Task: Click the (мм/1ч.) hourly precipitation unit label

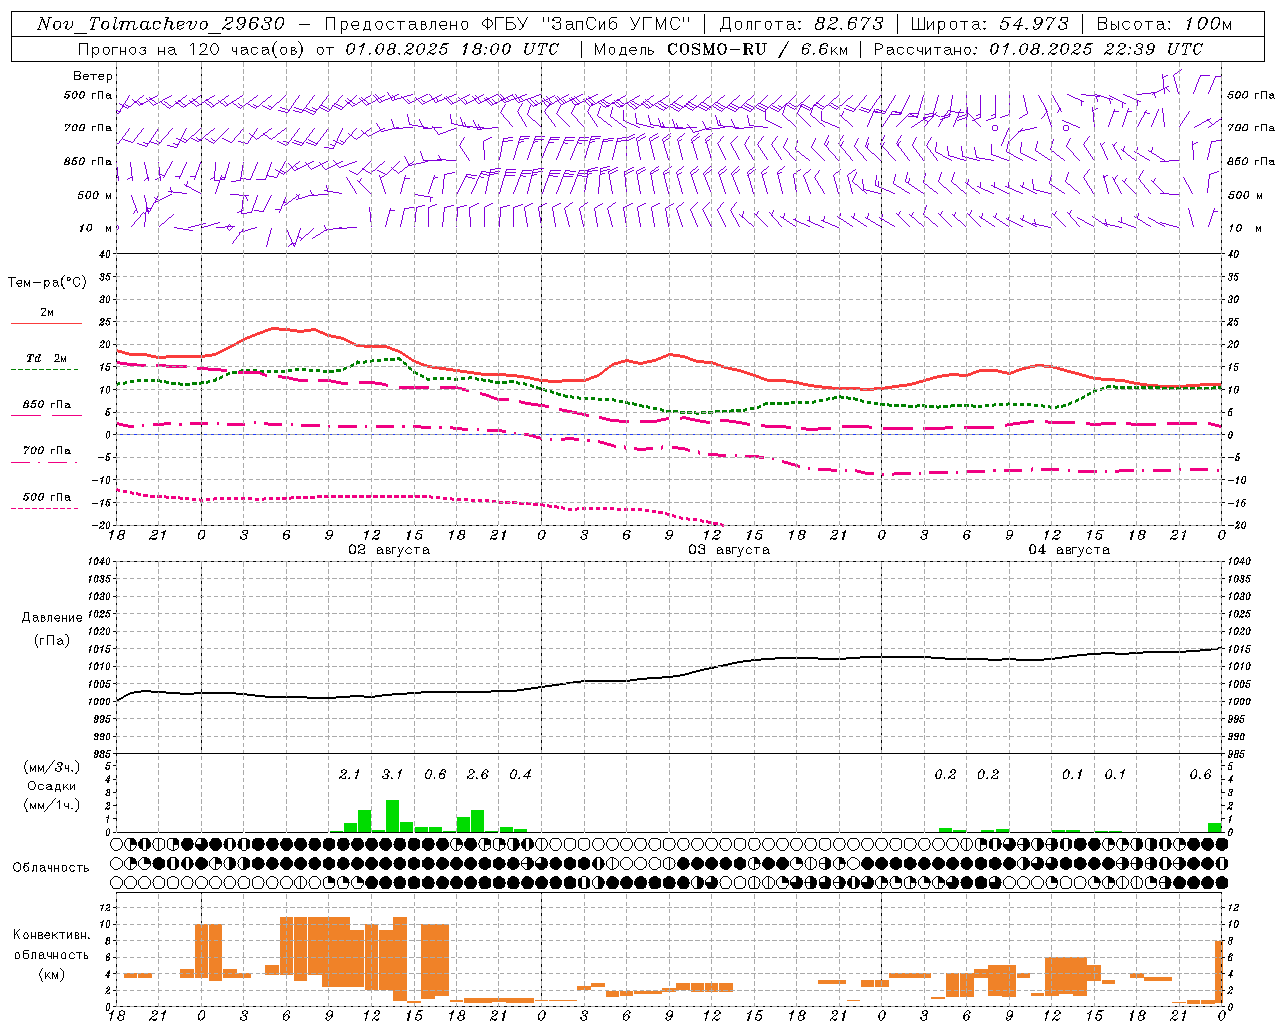Action: tap(52, 805)
